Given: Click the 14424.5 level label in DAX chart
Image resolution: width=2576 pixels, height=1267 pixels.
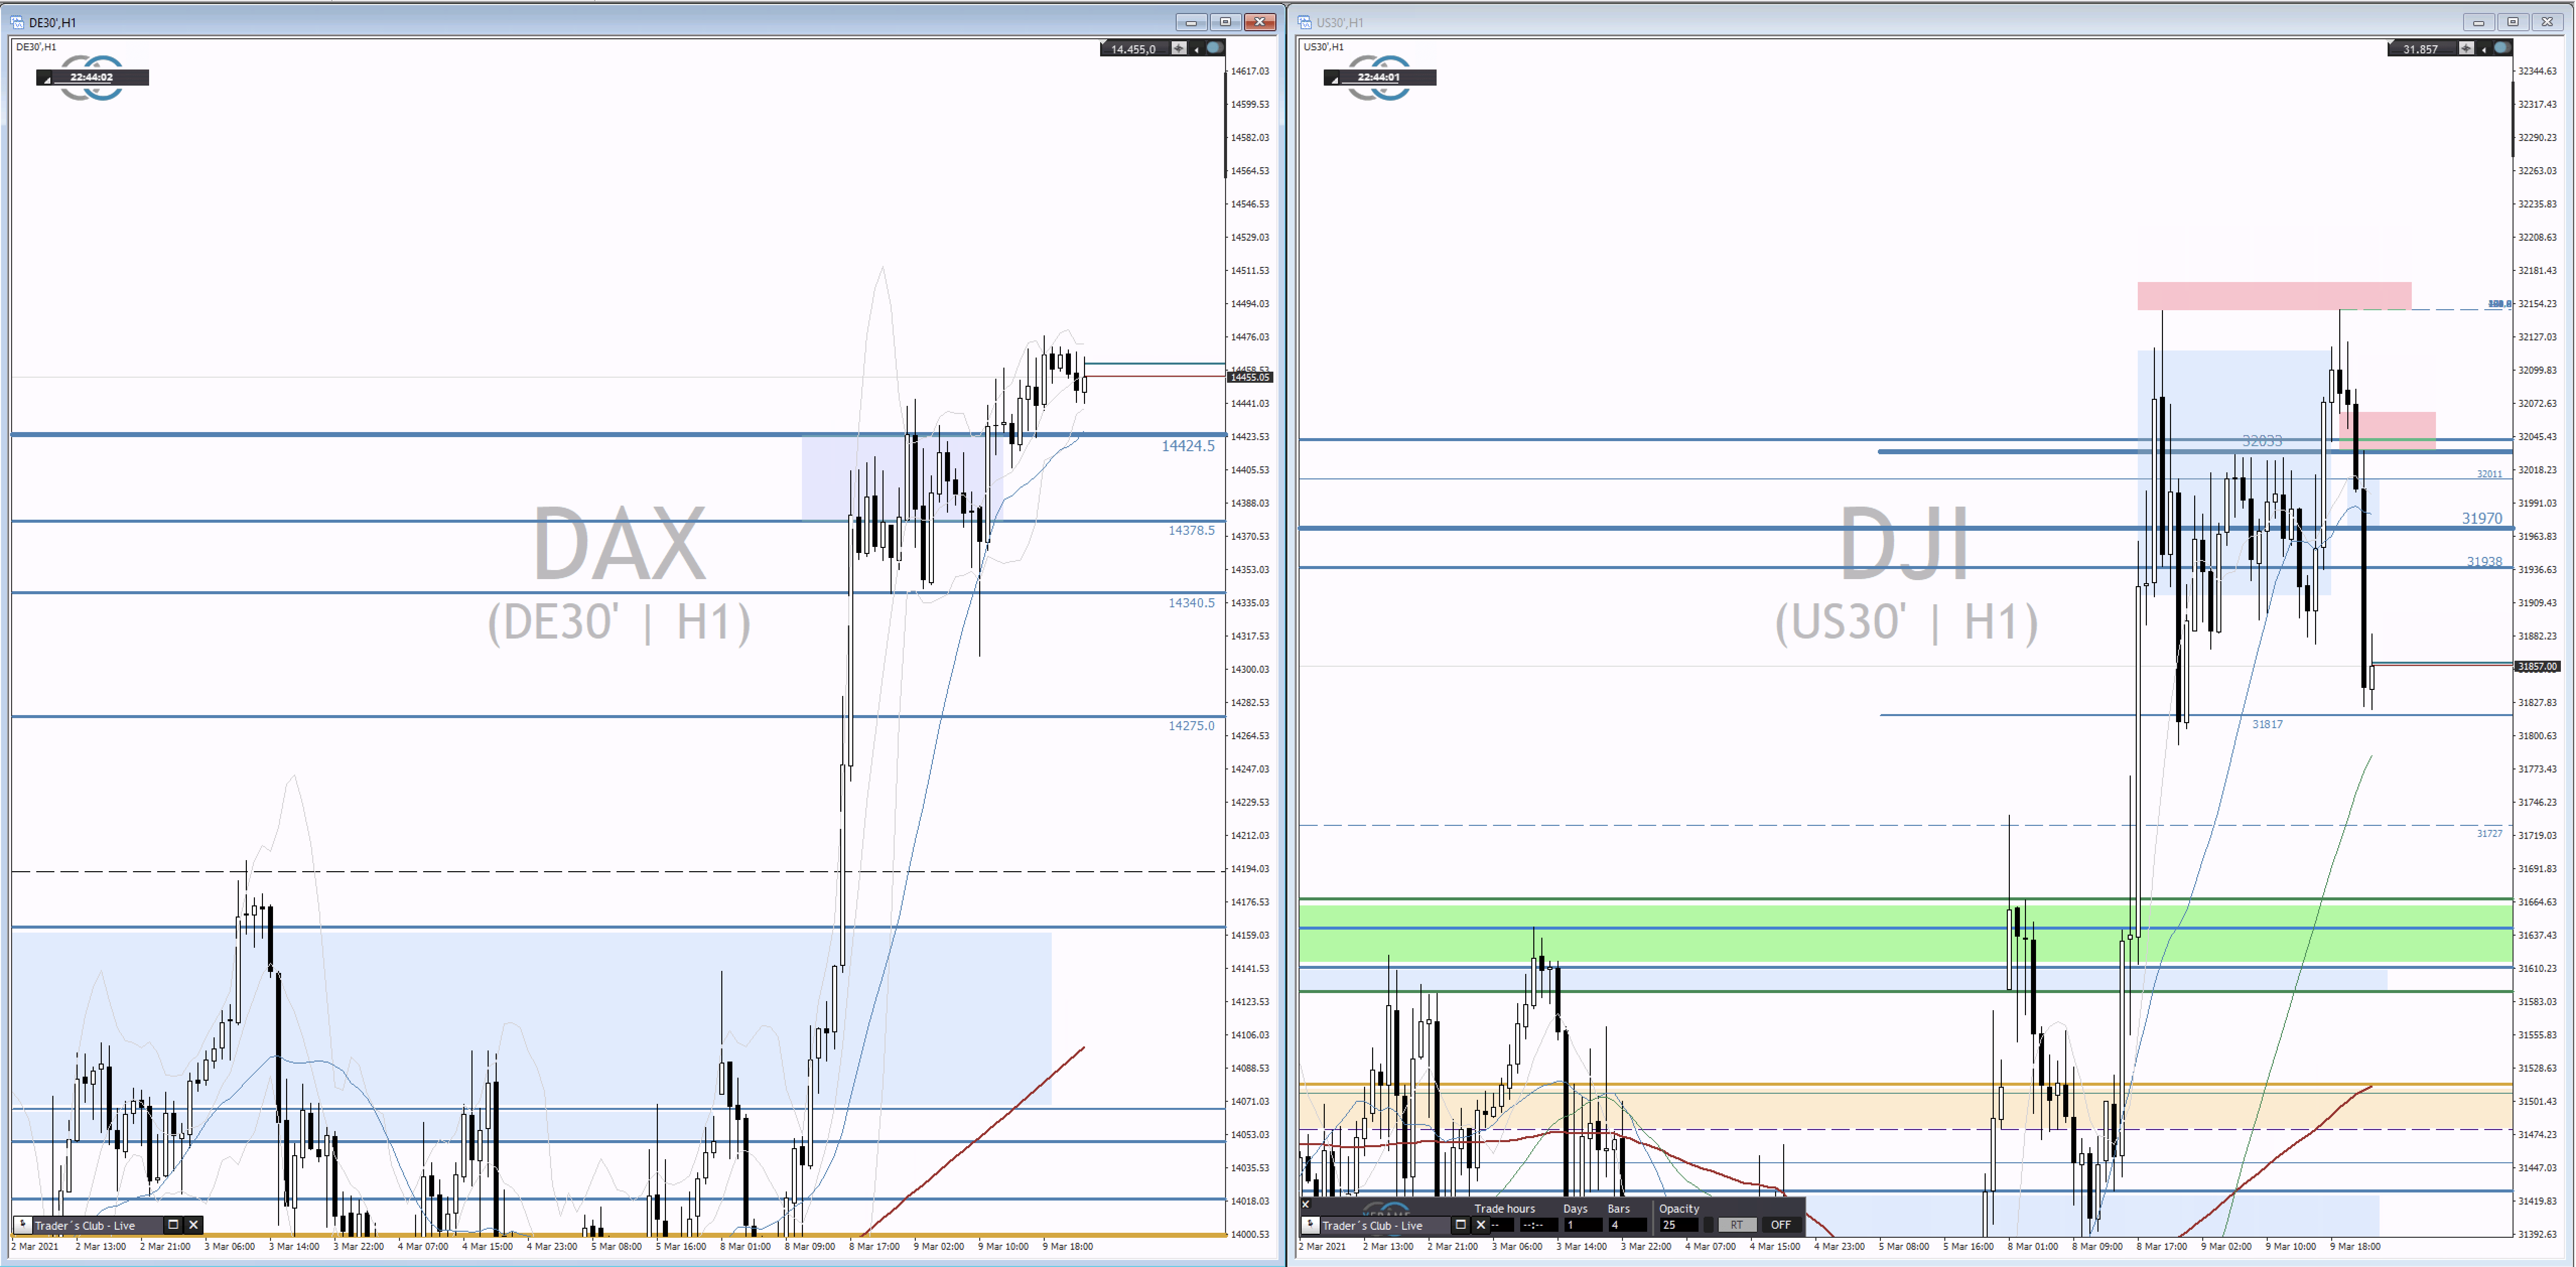Looking at the screenshot, I should click(x=1188, y=446).
